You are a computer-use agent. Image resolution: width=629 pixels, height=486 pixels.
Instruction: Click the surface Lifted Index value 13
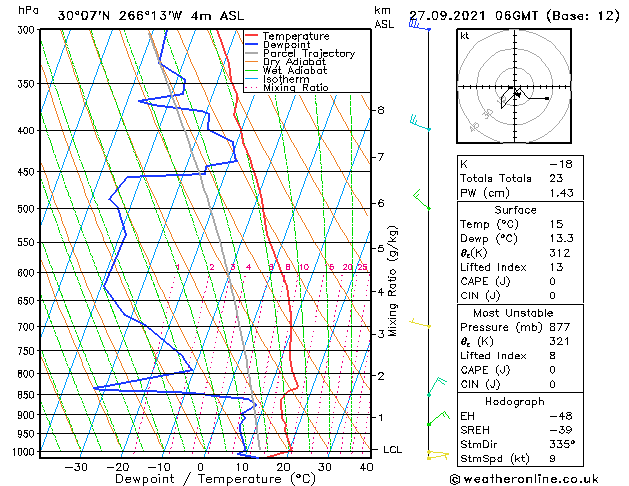tap(556, 267)
